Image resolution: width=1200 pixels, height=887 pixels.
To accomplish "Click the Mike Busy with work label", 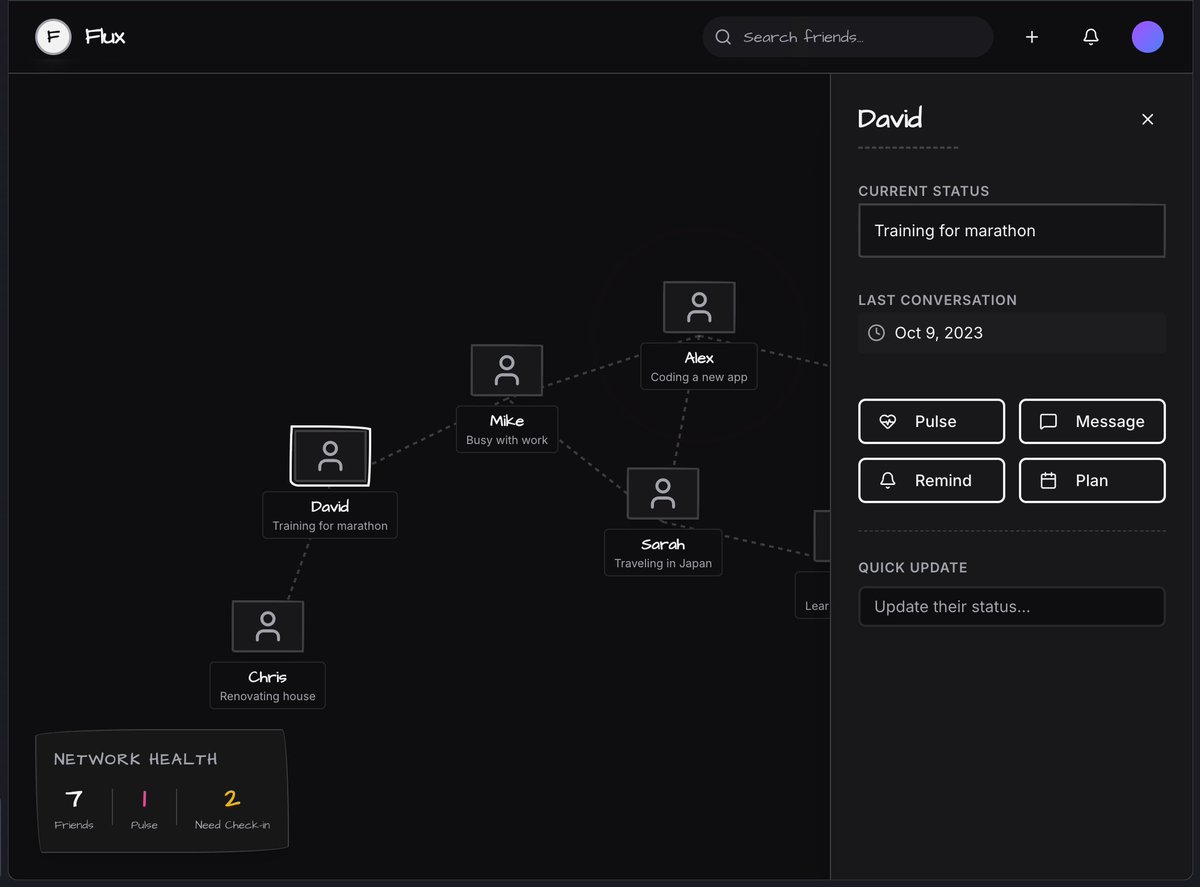I will (507, 430).
